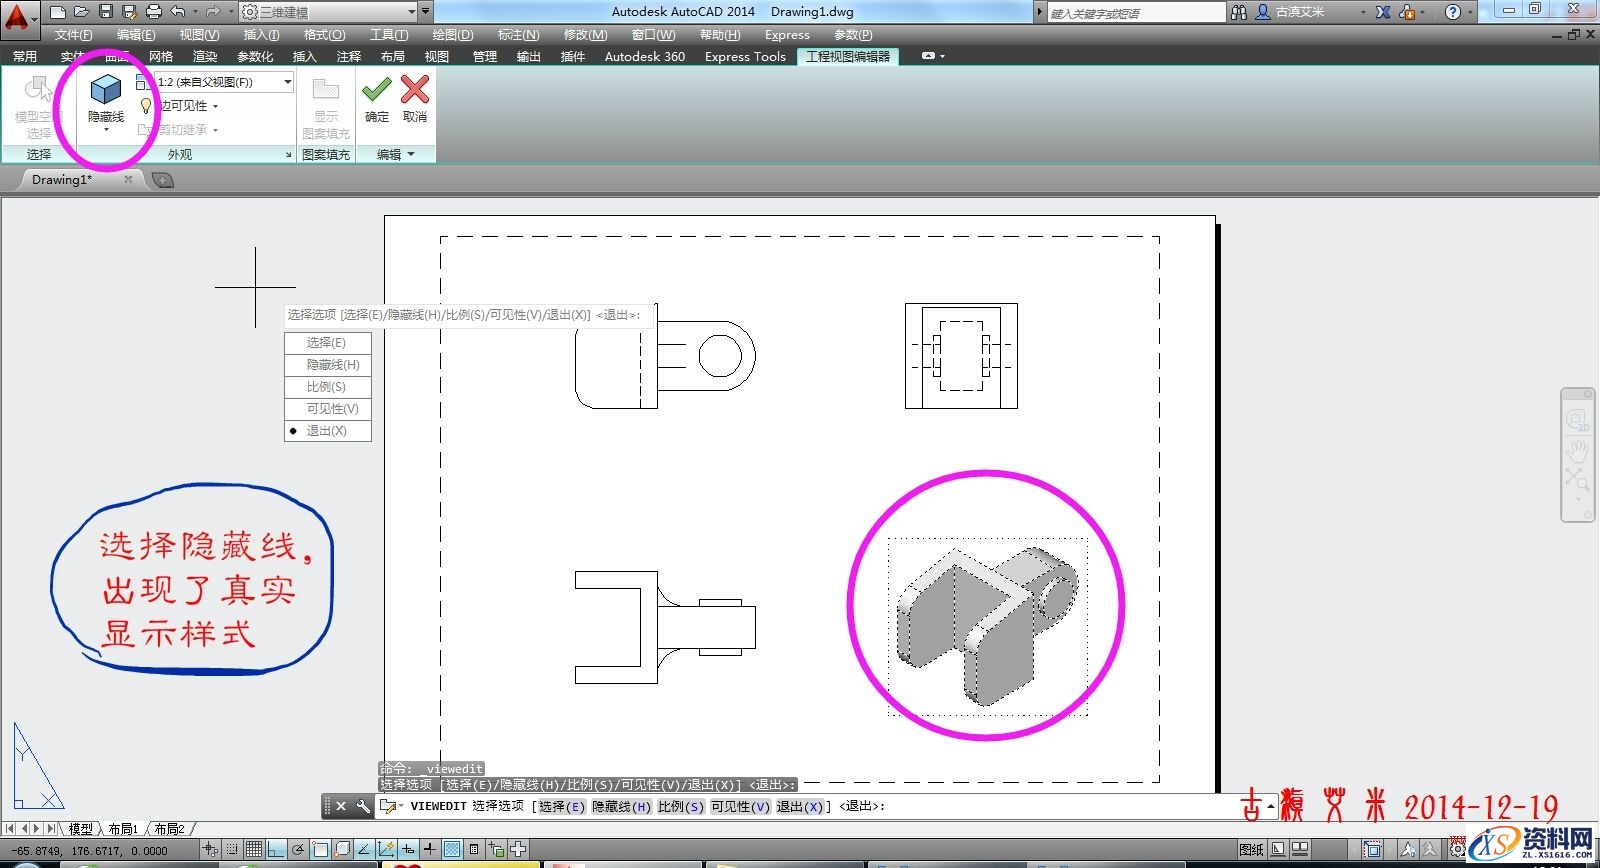Click the keyword search input field
This screenshot has width=1600, height=868.
[1135, 13]
